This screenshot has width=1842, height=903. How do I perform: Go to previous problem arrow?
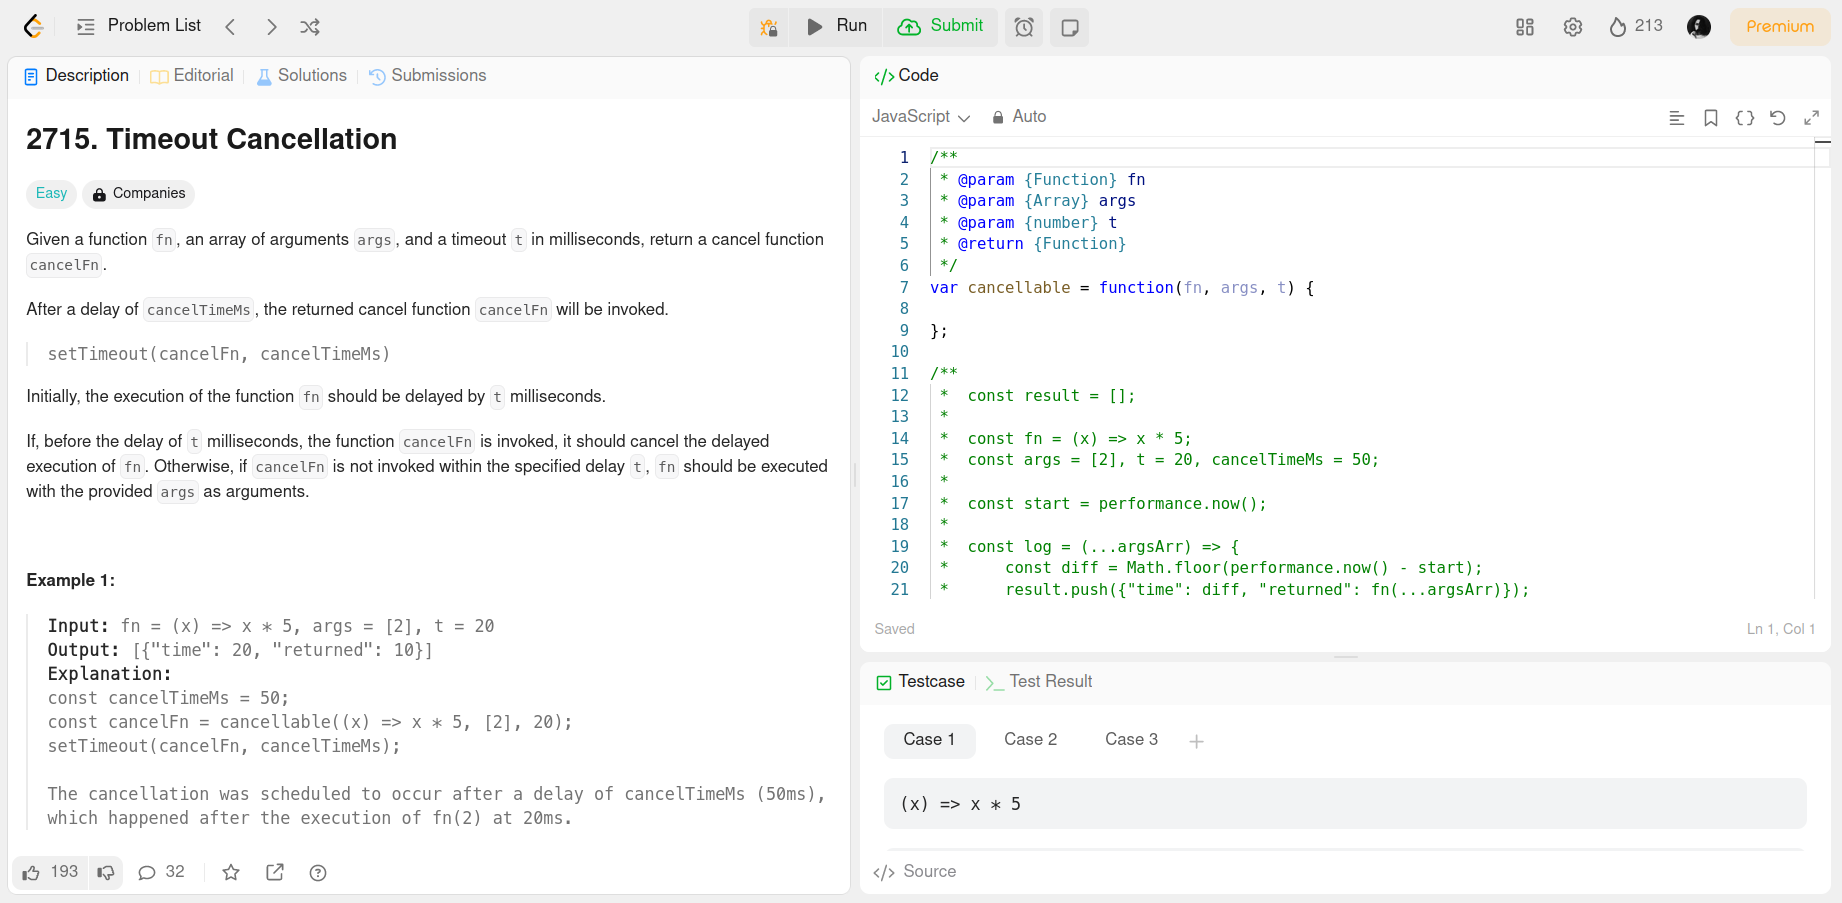pyautogui.click(x=231, y=27)
